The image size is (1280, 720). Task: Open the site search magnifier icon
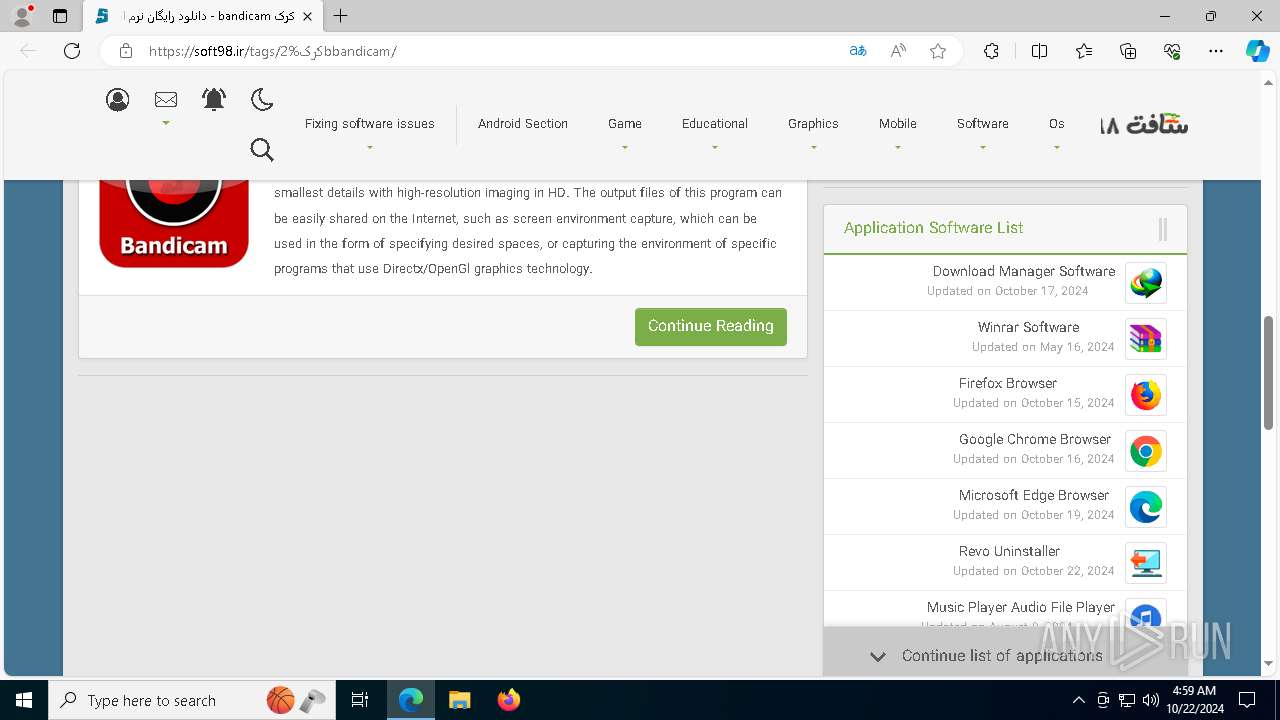point(262,149)
